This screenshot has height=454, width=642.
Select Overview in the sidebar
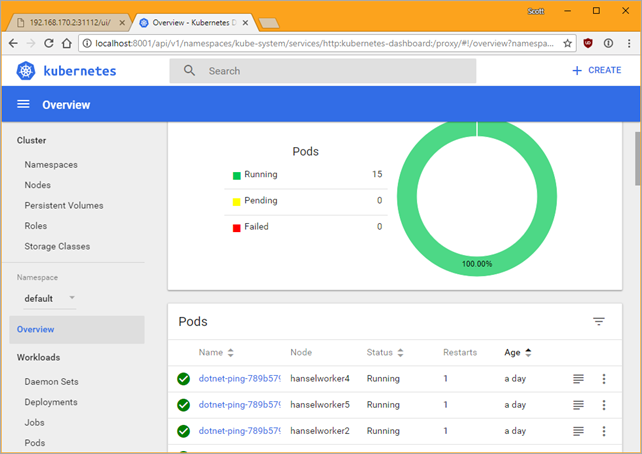tap(77, 330)
